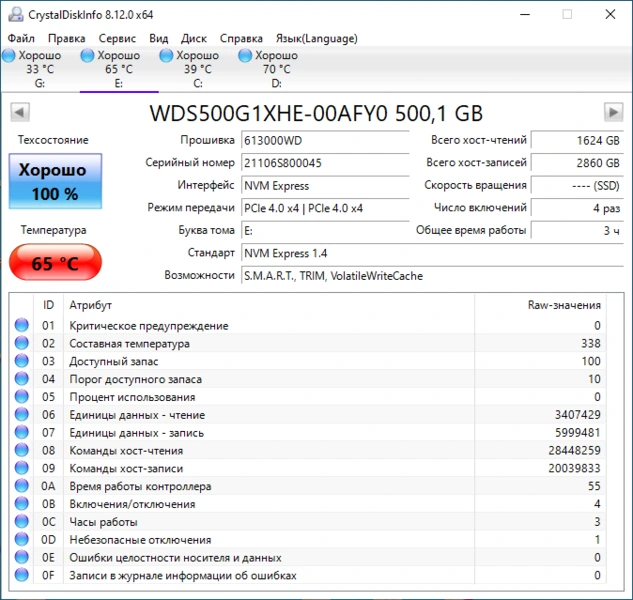Select drive D: status orb at 70 °C
The image size is (633, 600).
(x=245, y=56)
